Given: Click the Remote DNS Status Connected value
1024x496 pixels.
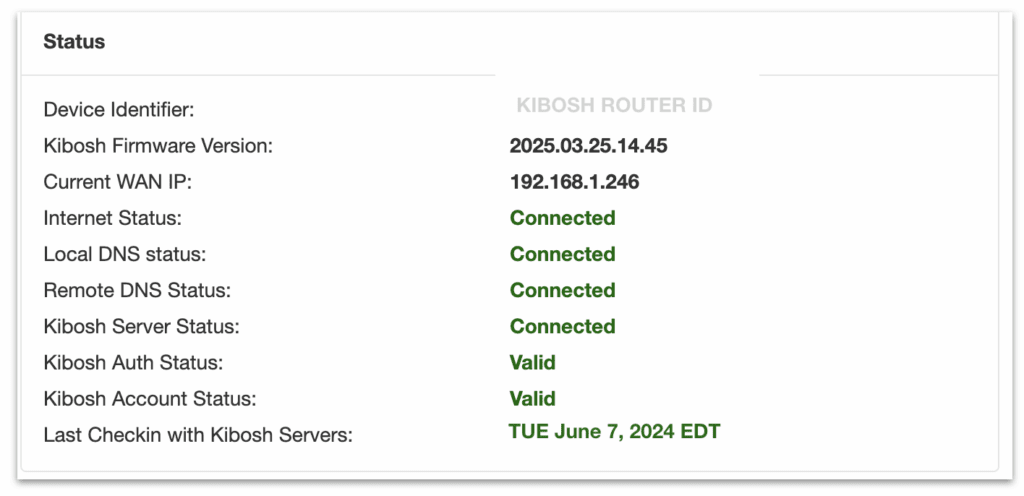Looking at the screenshot, I should click(562, 290).
